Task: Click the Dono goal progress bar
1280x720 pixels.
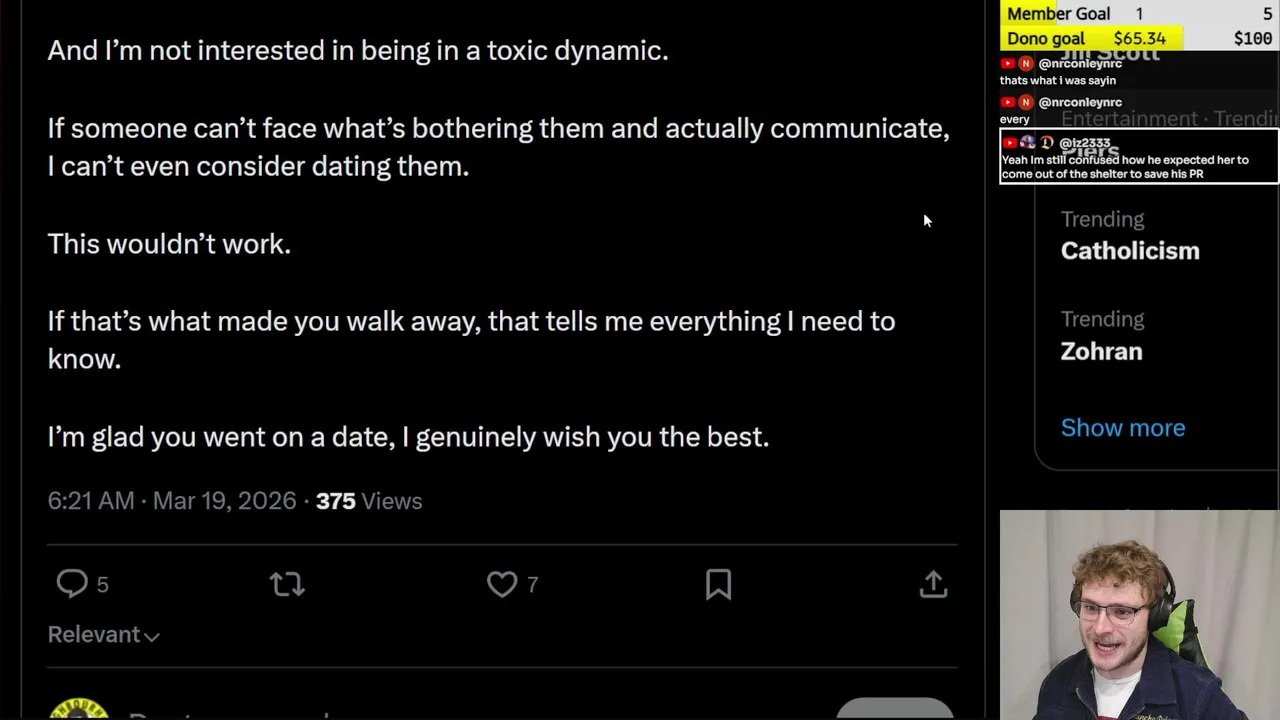Action: [1139, 38]
